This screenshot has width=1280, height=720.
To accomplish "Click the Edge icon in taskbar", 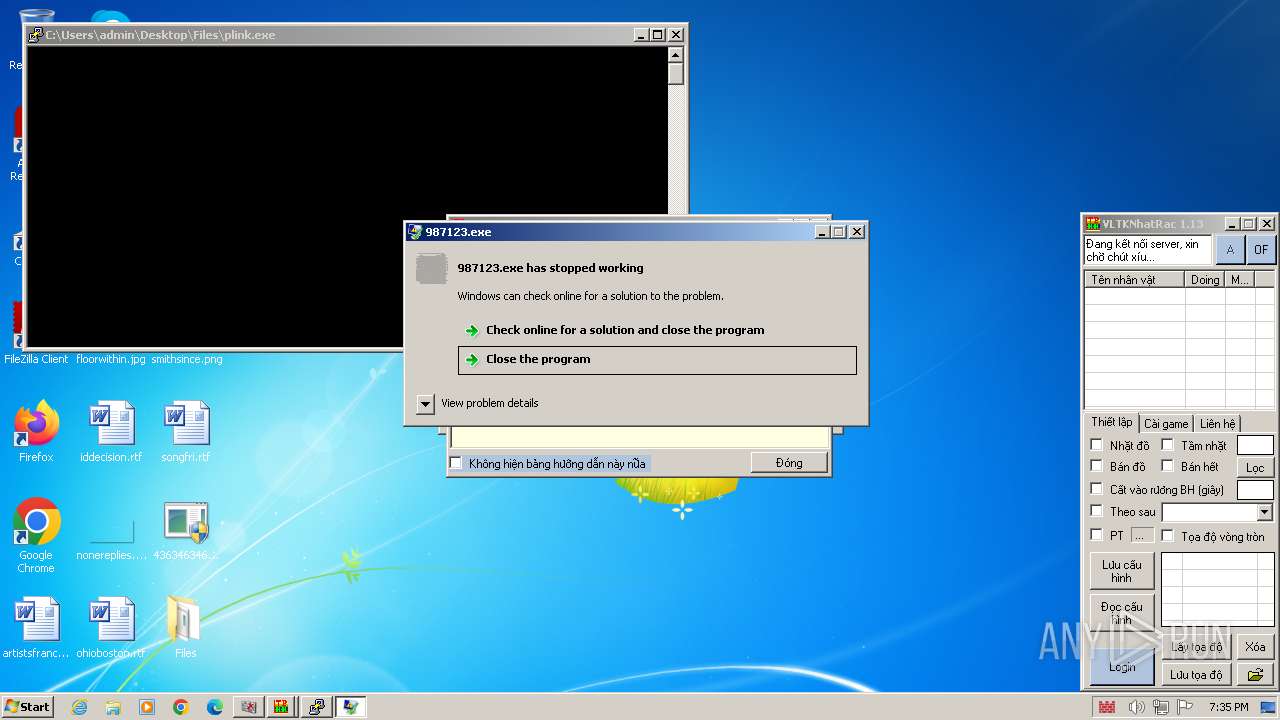I will (x=215, y=707).
